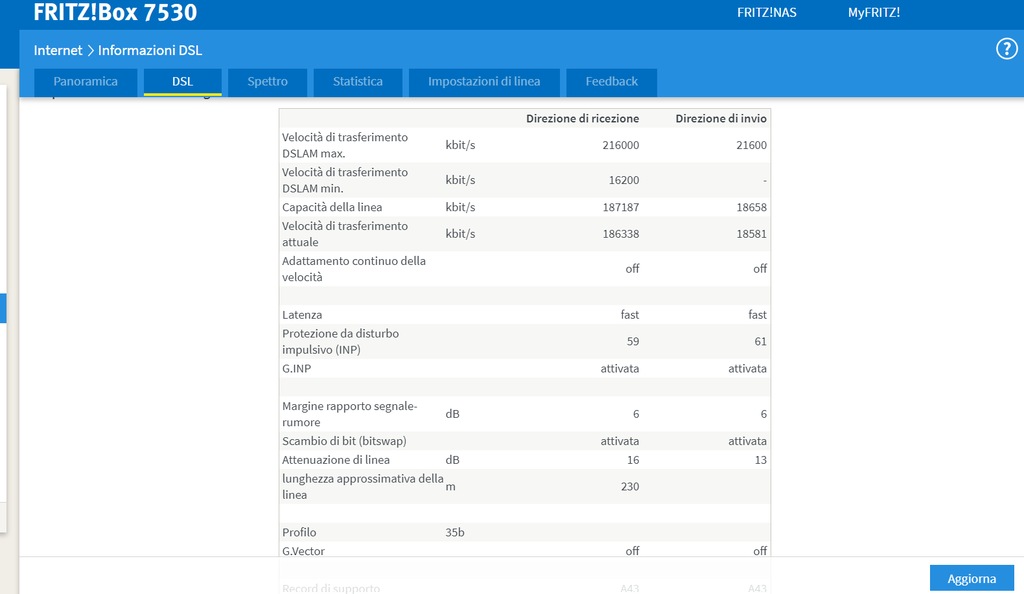Screen dimensions: 1024x594
Task: Select the lunghezza approssimativa della linea label
Action: (x=362, y=487)
